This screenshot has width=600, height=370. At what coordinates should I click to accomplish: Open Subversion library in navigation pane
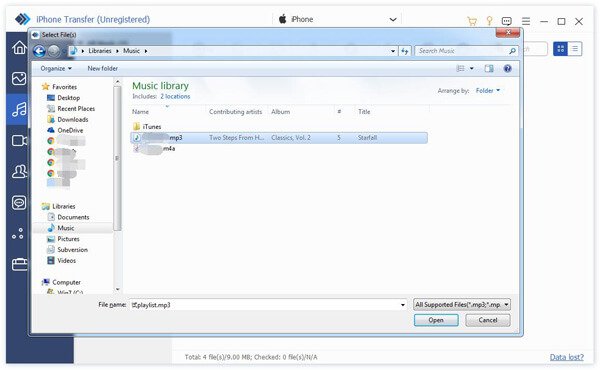[x=67, y=250]
